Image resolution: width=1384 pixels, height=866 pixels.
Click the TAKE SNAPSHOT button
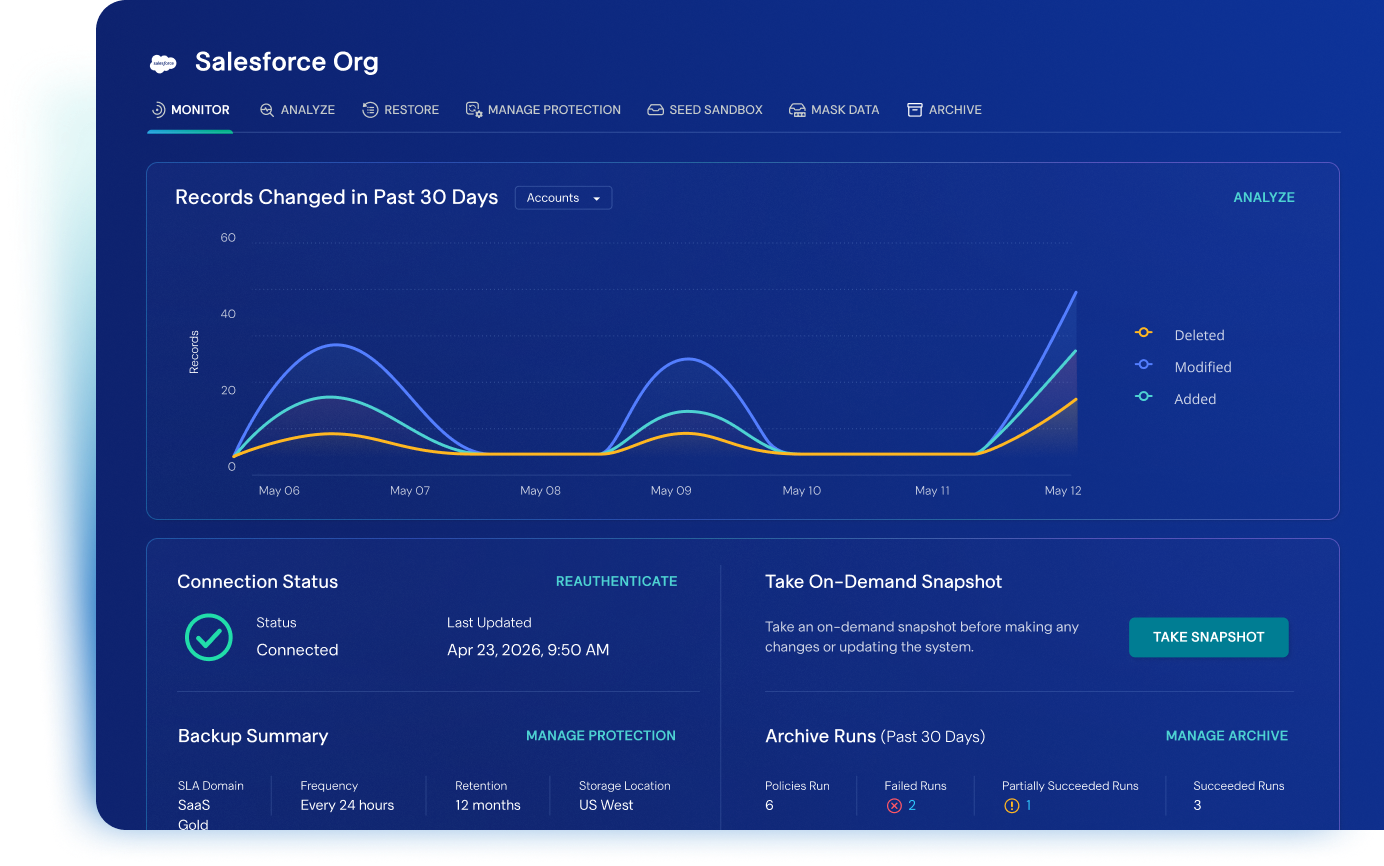point(1209,637)
